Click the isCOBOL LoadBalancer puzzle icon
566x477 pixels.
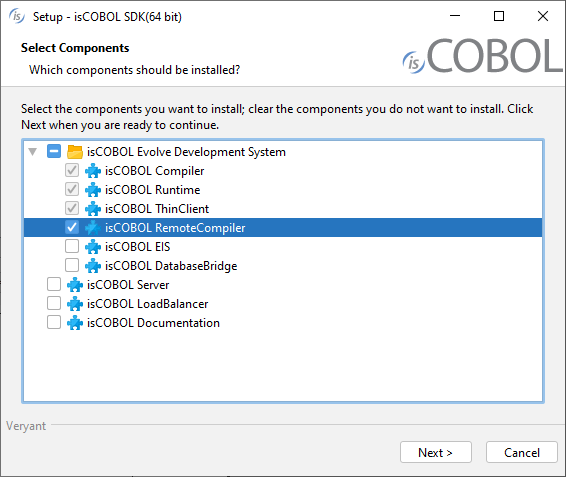[x=75, y=304]
